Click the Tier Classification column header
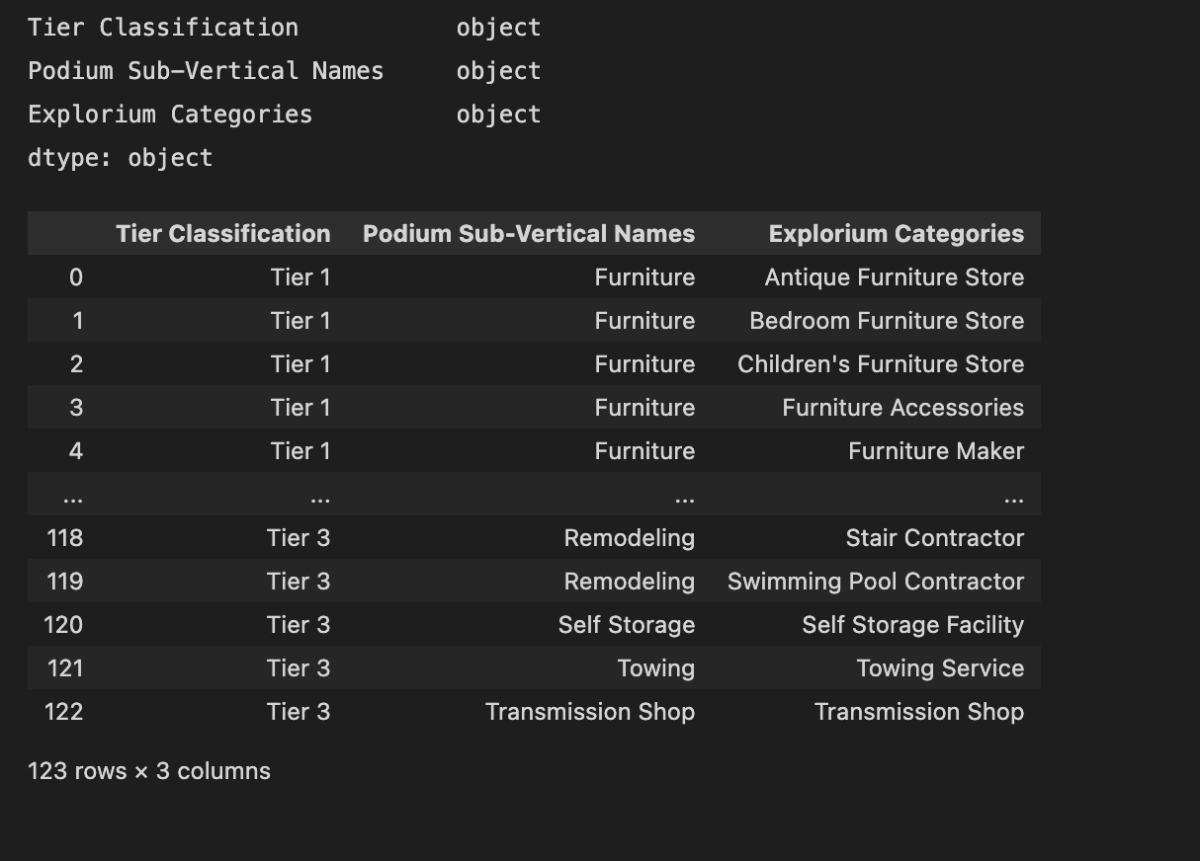This screenshot has height=861, width=1200. click(x=222, y=234)
